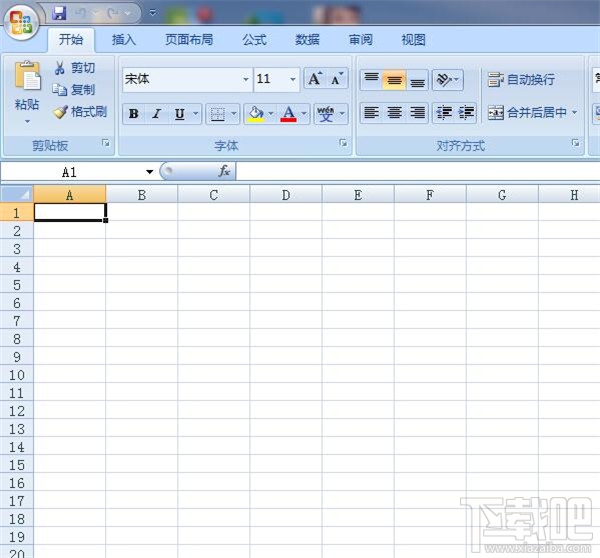Open the 公式 tab
Screen dimensions: 600x558
pos(254,39)
